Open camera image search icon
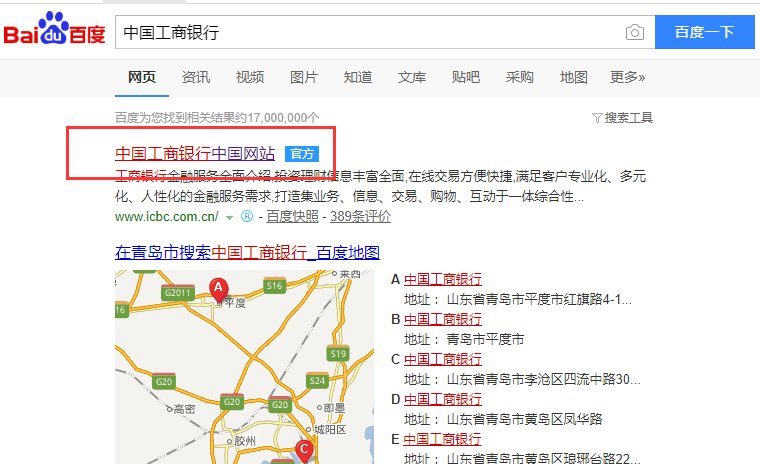Image resolution: width=760 pixels, height=464 pixels. 634,32
